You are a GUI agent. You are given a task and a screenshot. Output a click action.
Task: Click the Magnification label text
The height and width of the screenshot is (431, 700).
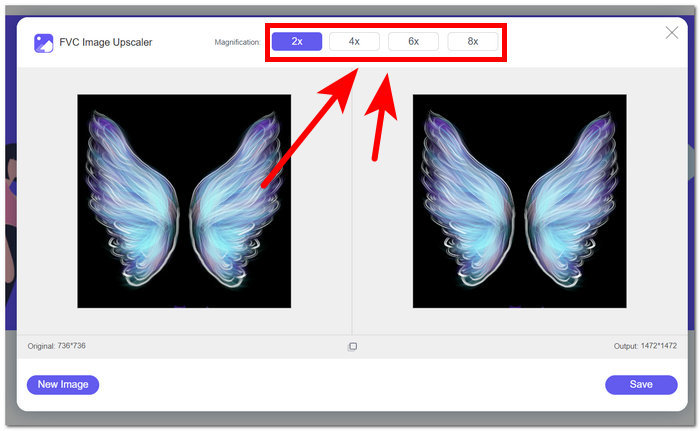[x=237, y=42]
